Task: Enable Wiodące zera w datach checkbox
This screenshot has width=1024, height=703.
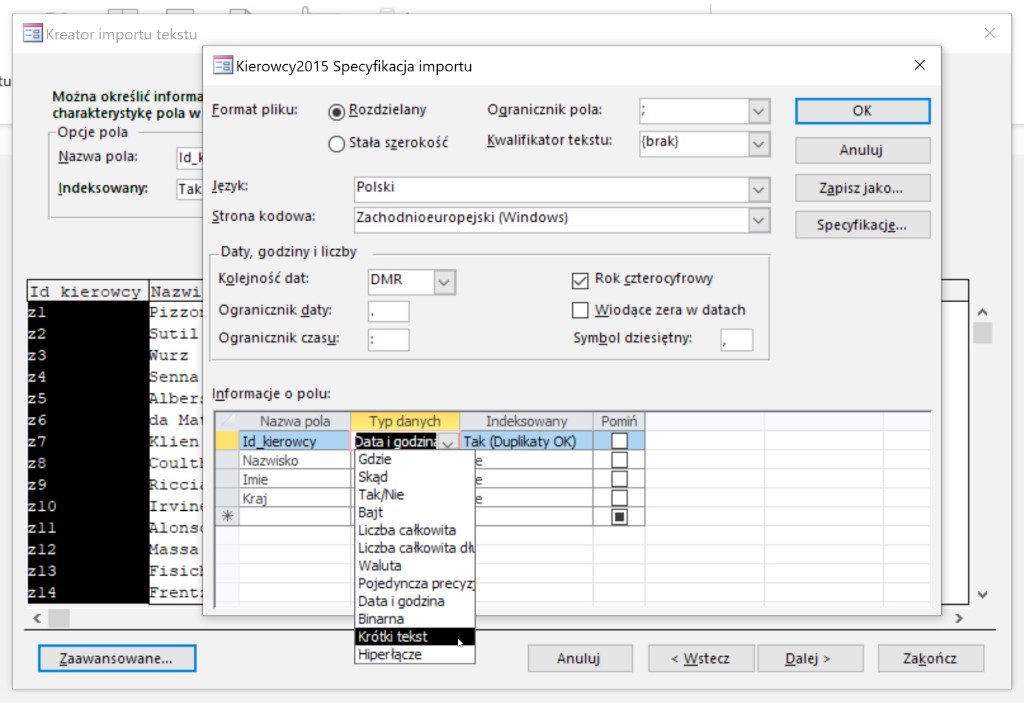Action: tap(579, 310)
